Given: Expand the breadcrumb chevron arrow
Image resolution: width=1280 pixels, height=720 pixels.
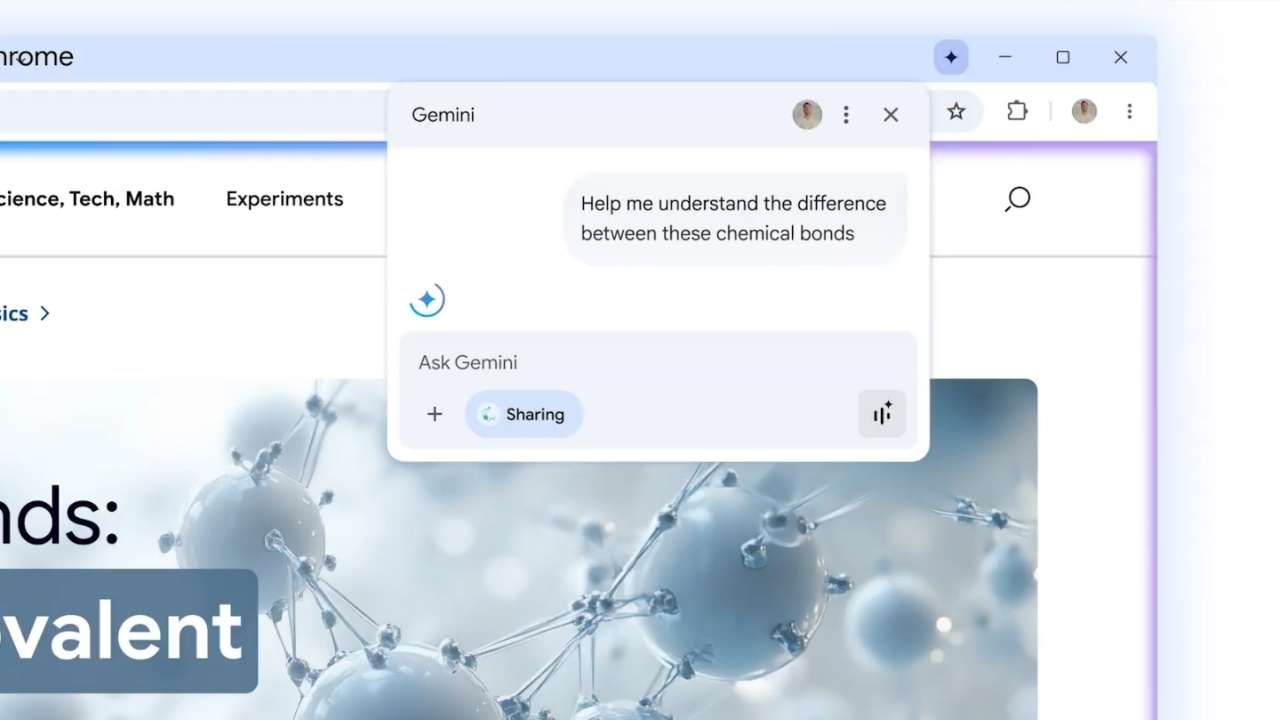Looking at the screenshot, I should pos(44,313).
